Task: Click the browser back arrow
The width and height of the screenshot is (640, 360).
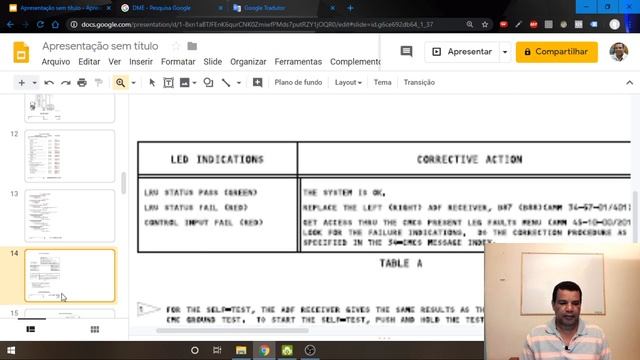Action: click(10, 24)
